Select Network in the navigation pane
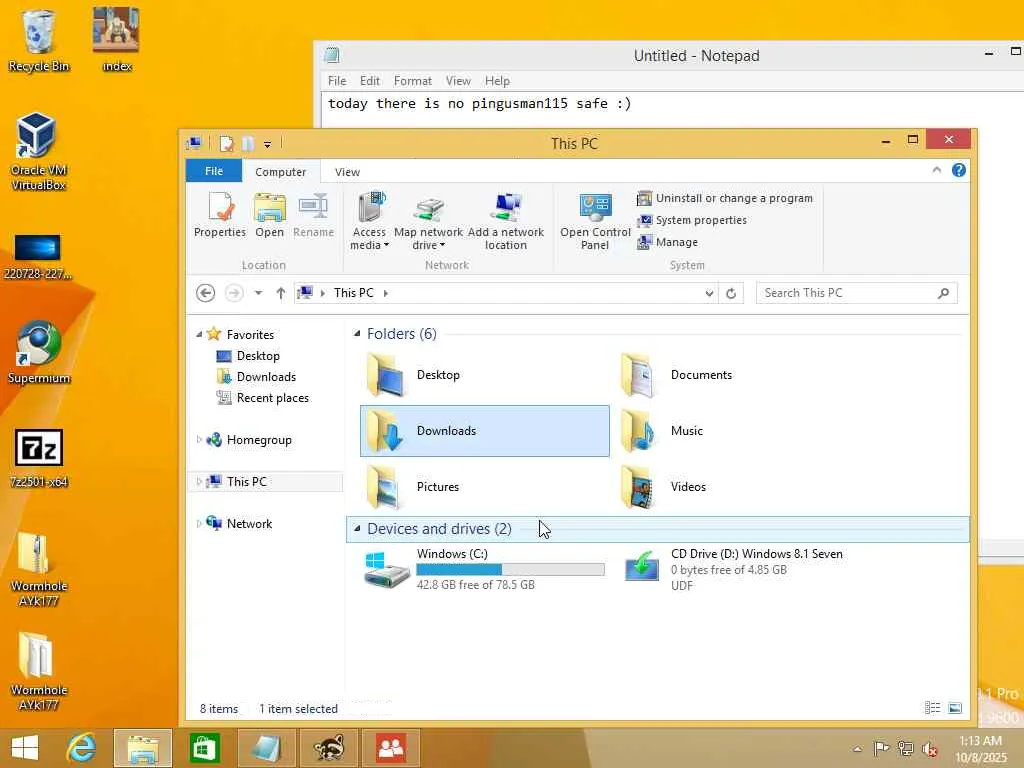Viewport: 1024px width, 768px height. pos(249,524)
